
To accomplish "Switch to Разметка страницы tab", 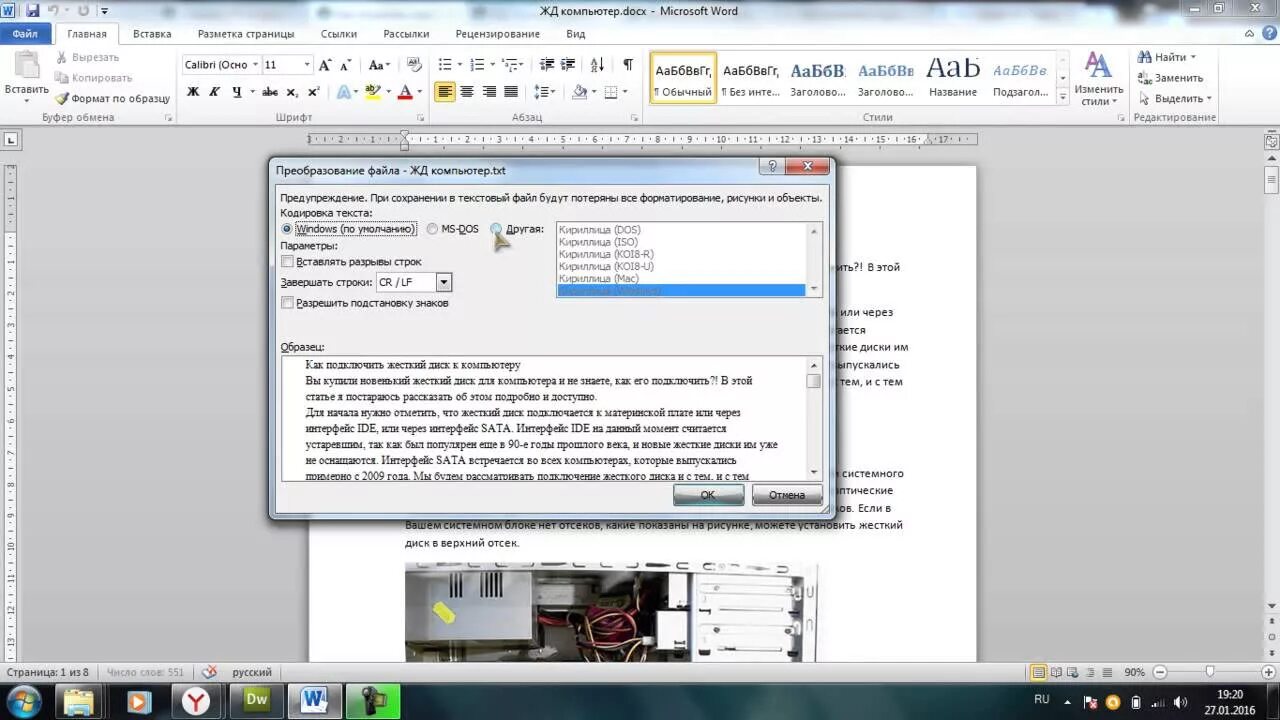I will pyautogui.click(x=245, y=34).
